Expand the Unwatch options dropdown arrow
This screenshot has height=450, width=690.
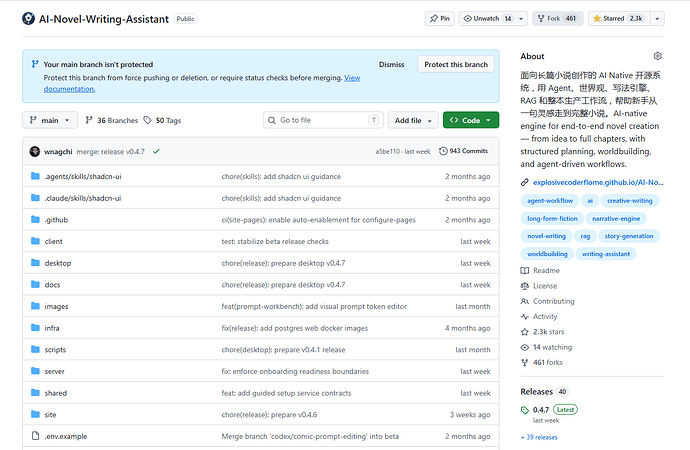(521, 18)
